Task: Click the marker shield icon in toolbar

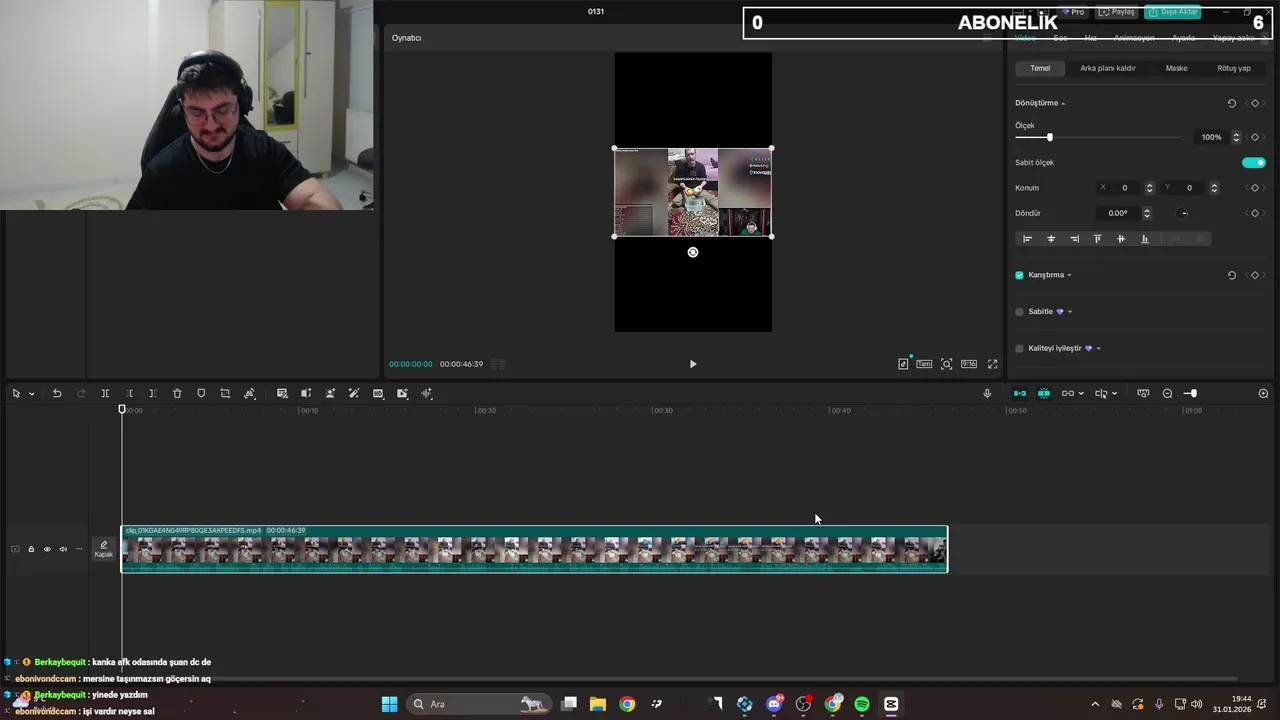Action: click(201, 394)
